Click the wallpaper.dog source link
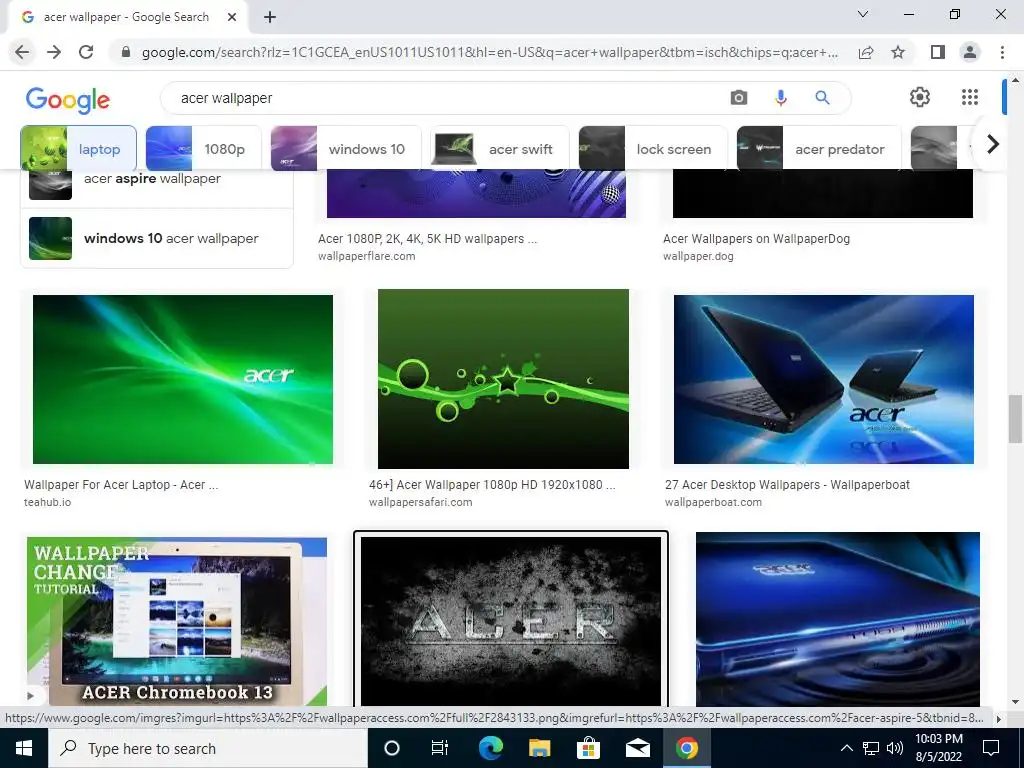Image resolution: width=1024 pixels, height=768 pixels. pos(698,256)
